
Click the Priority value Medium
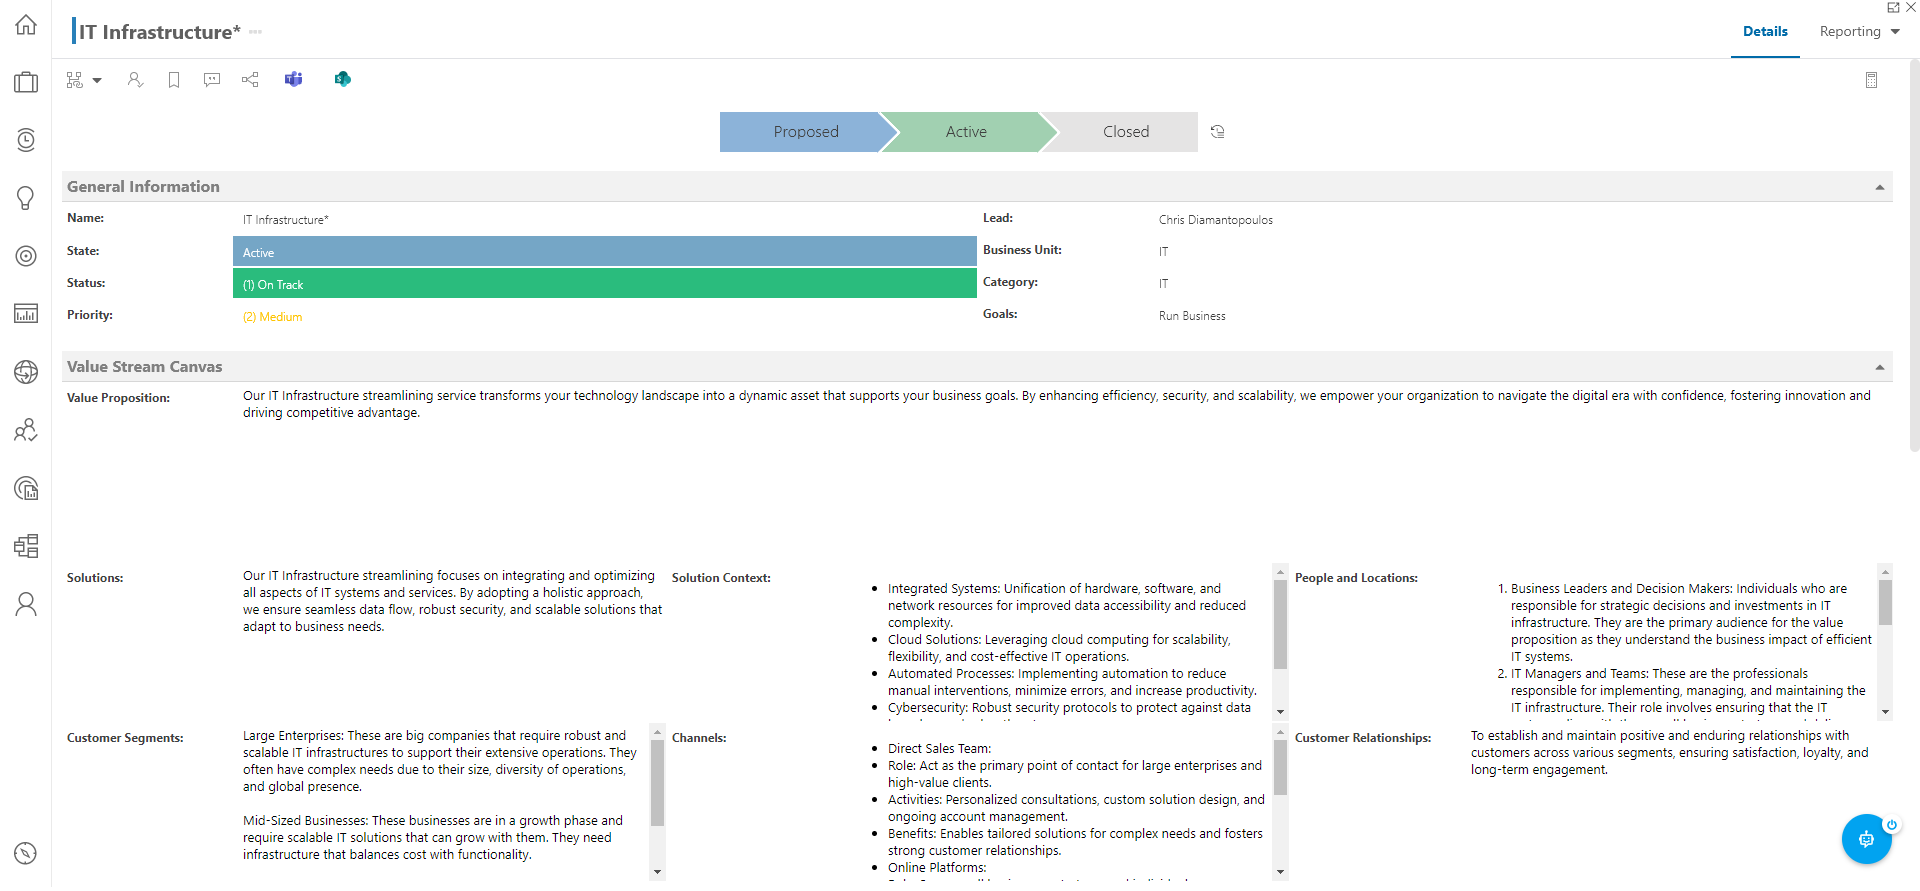point(272,317)
